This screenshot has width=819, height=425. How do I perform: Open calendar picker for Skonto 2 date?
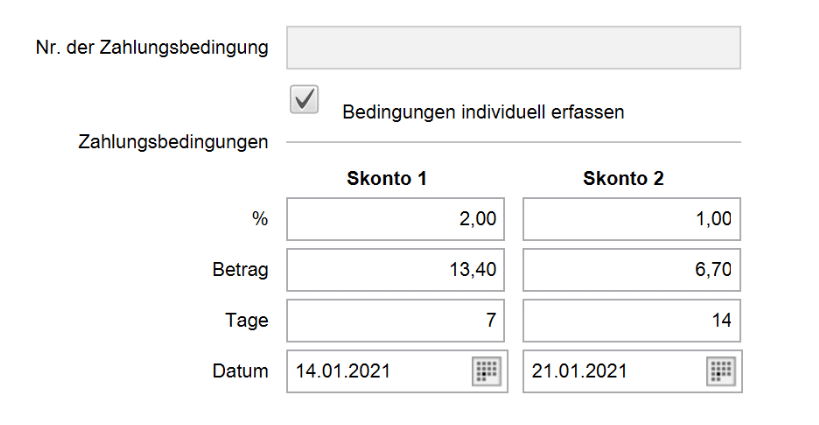(x=721, y=371)
